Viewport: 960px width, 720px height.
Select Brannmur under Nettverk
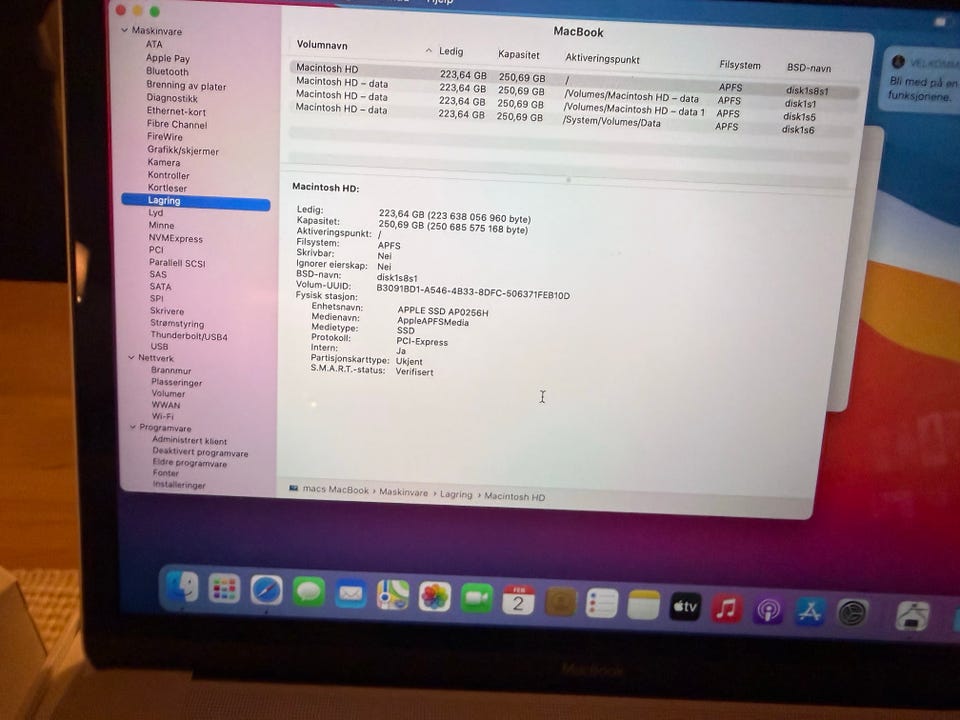point(171,370)
